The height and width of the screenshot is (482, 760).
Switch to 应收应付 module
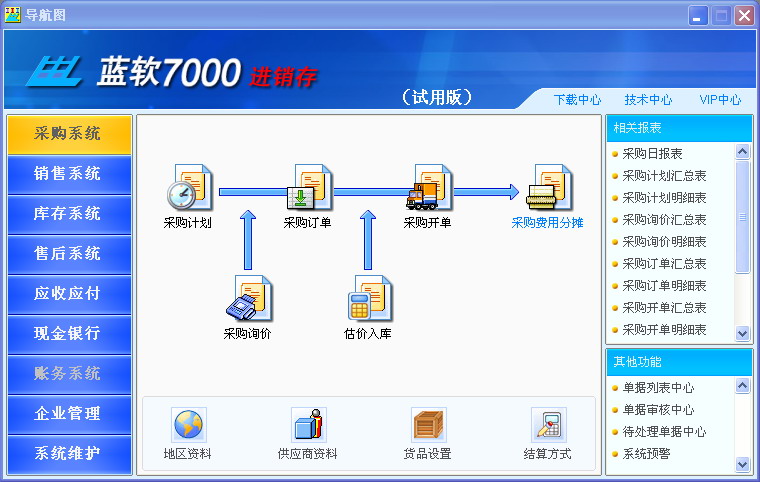click(x=69, y=294)
